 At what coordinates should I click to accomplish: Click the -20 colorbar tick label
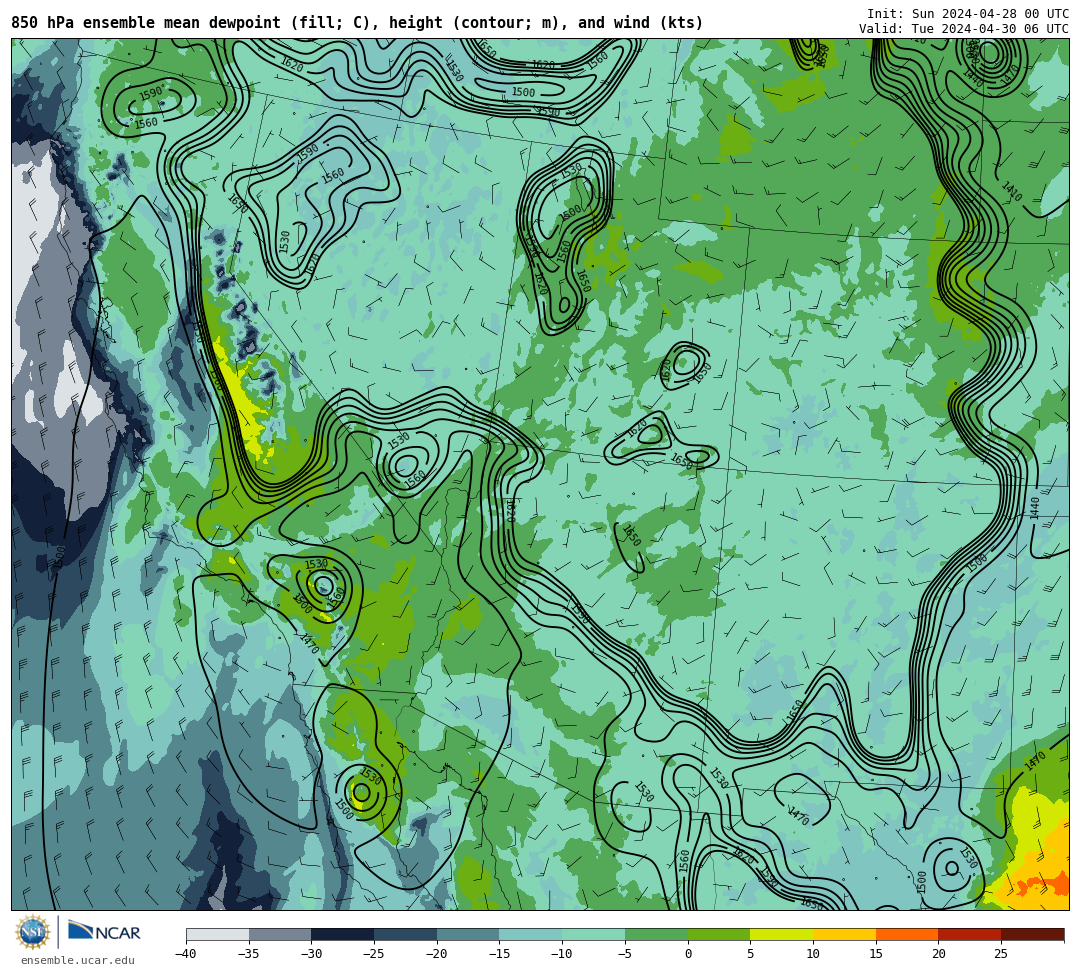click(437, 954)
